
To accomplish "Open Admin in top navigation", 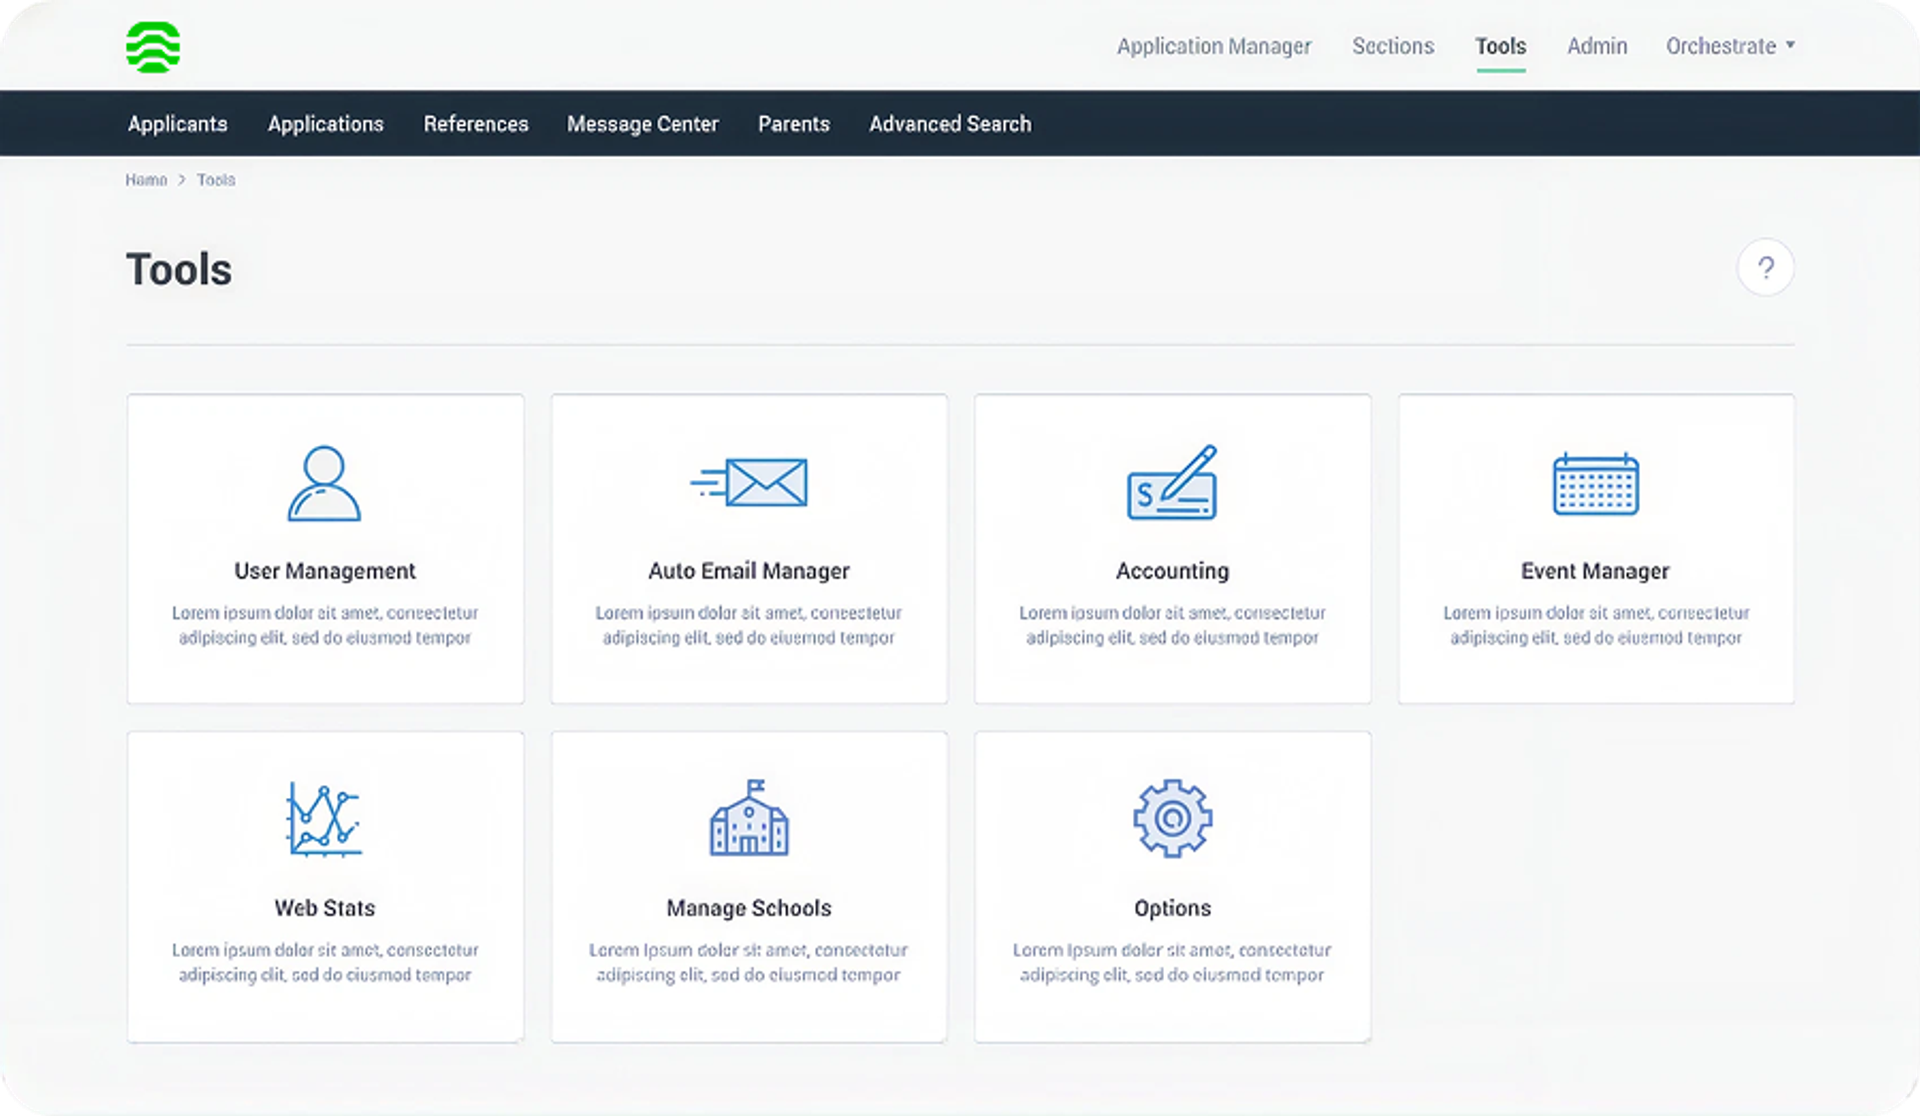I will pyautogui.click(x=1597, y=46).
